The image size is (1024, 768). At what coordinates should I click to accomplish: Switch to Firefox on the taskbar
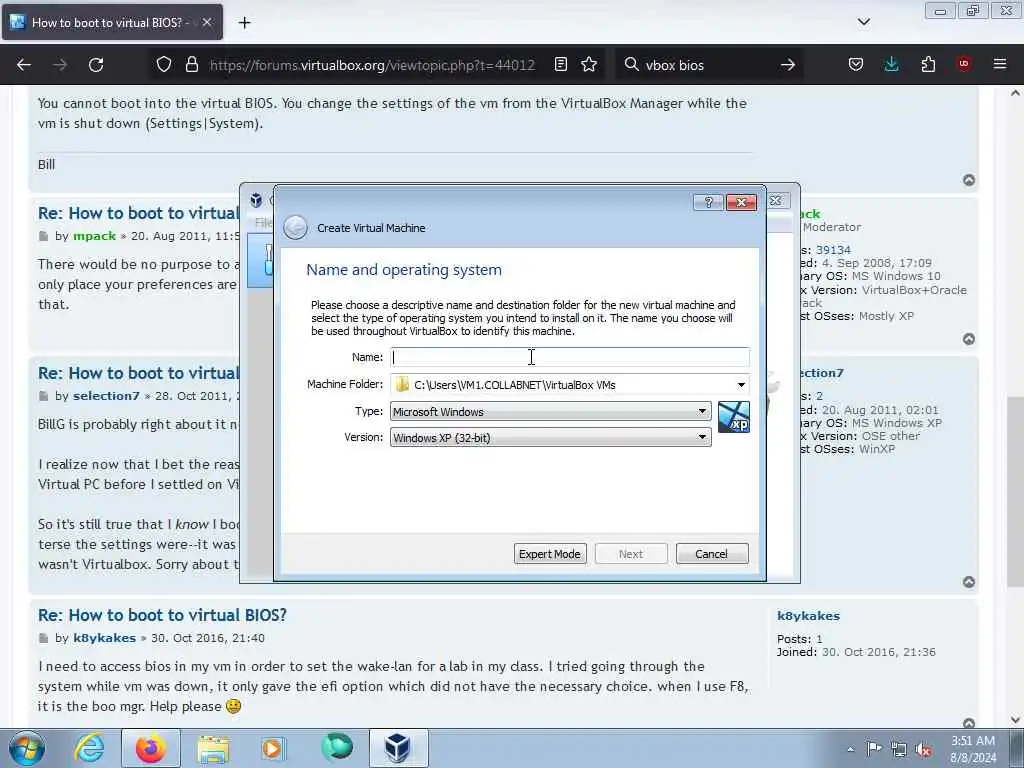(151, 748)
